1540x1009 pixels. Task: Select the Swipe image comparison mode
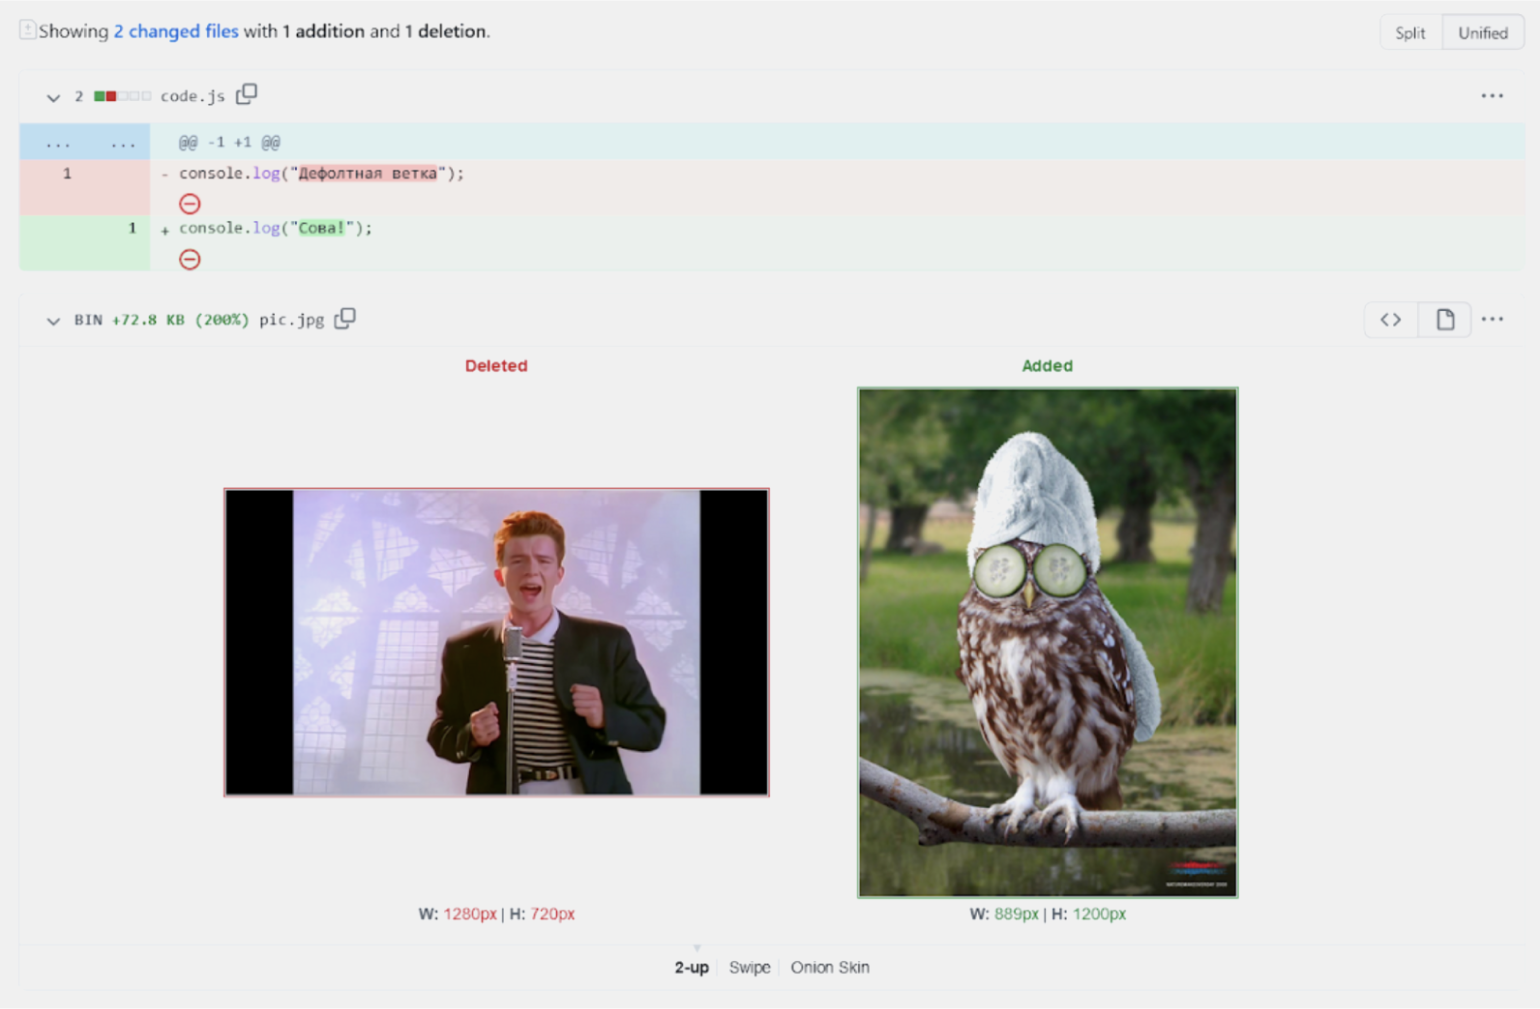click(749, 967)
